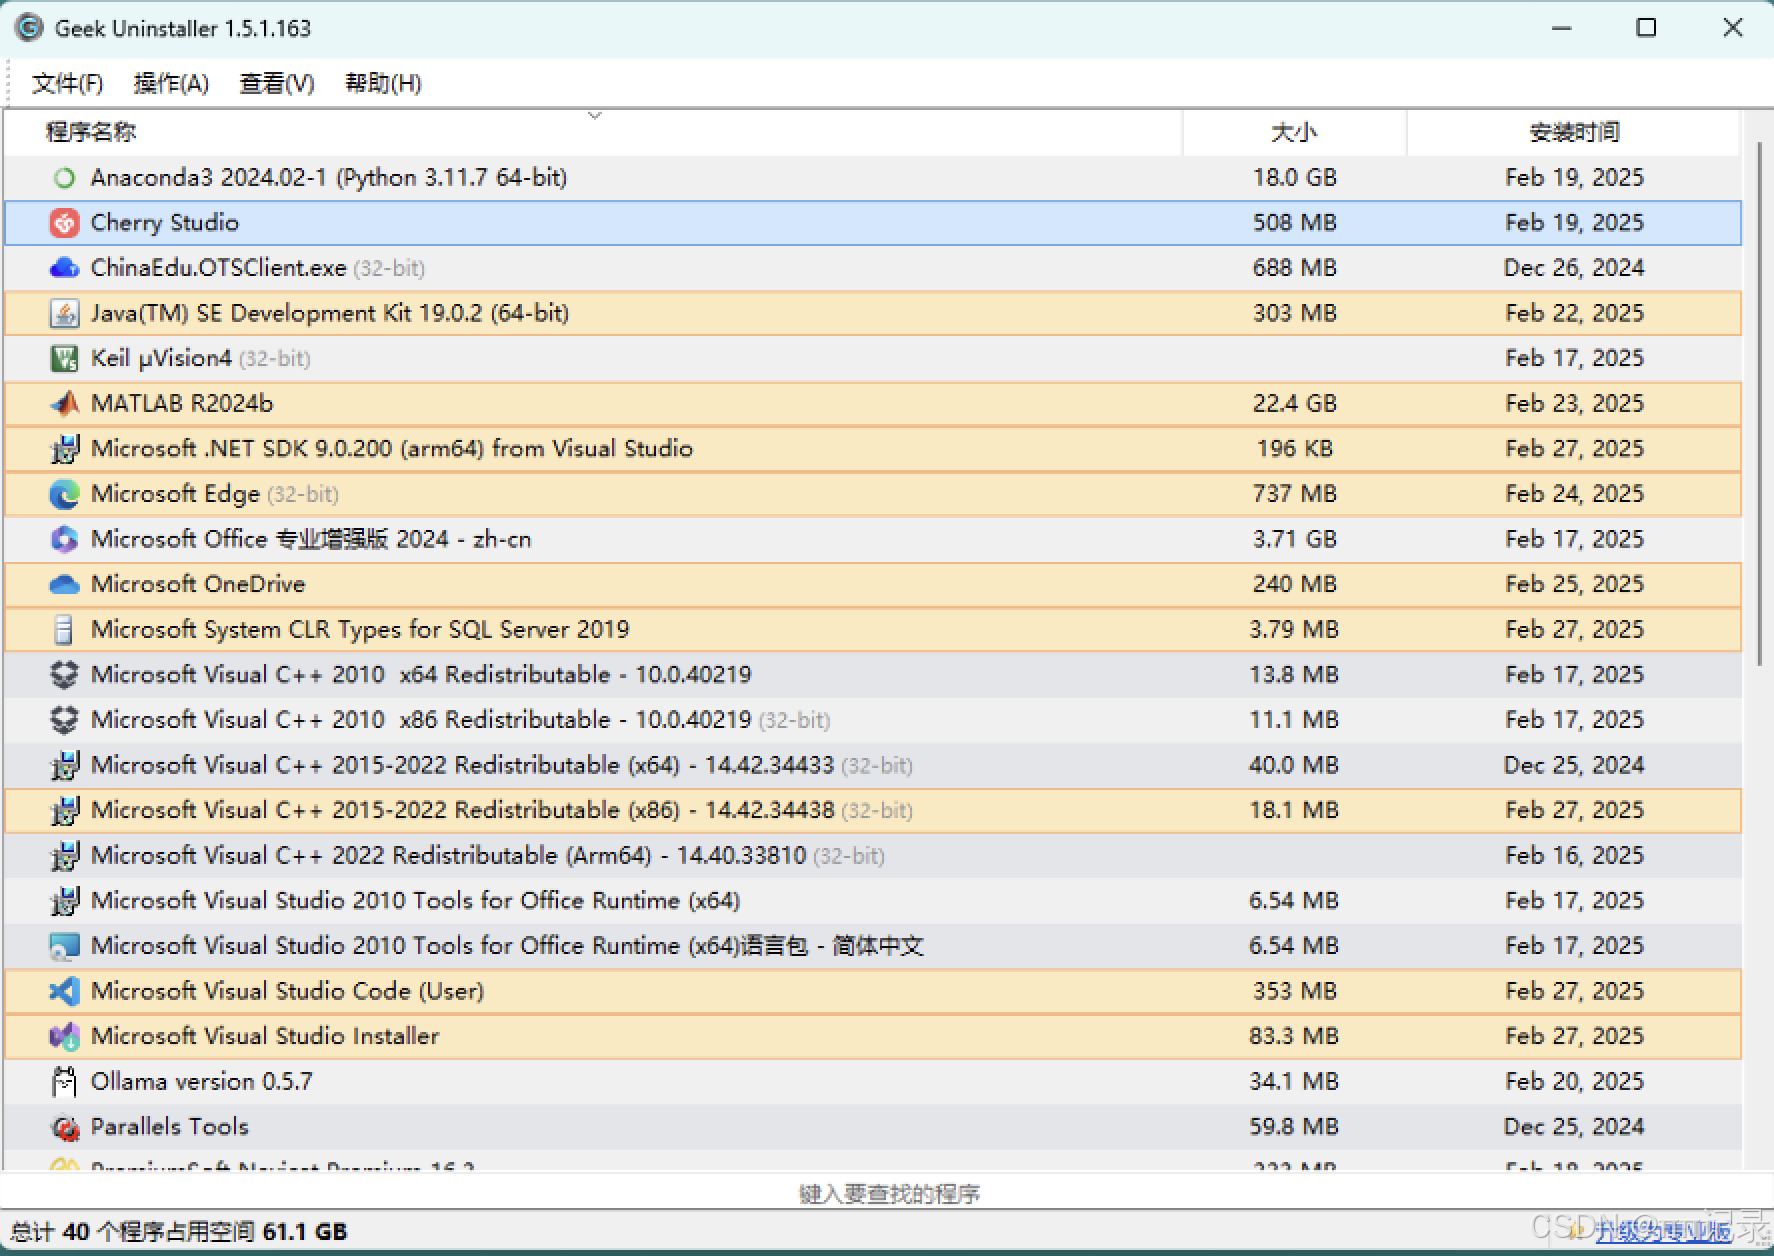Select the Ollama version 0.5.7 entry
1774x1256 pixels.
201,1081
